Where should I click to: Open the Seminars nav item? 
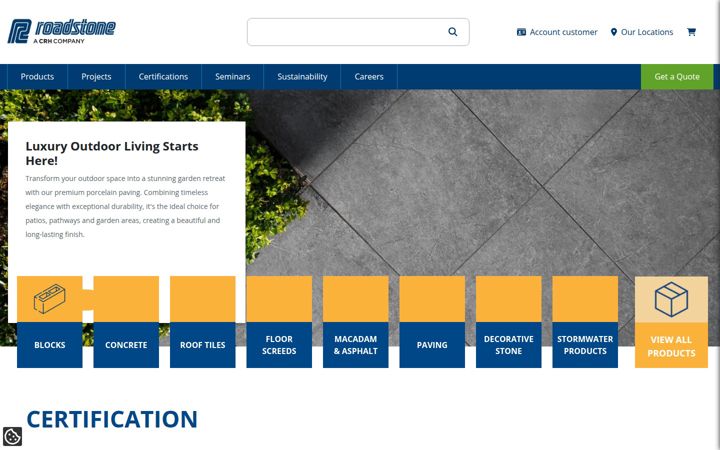click(232, 77)
